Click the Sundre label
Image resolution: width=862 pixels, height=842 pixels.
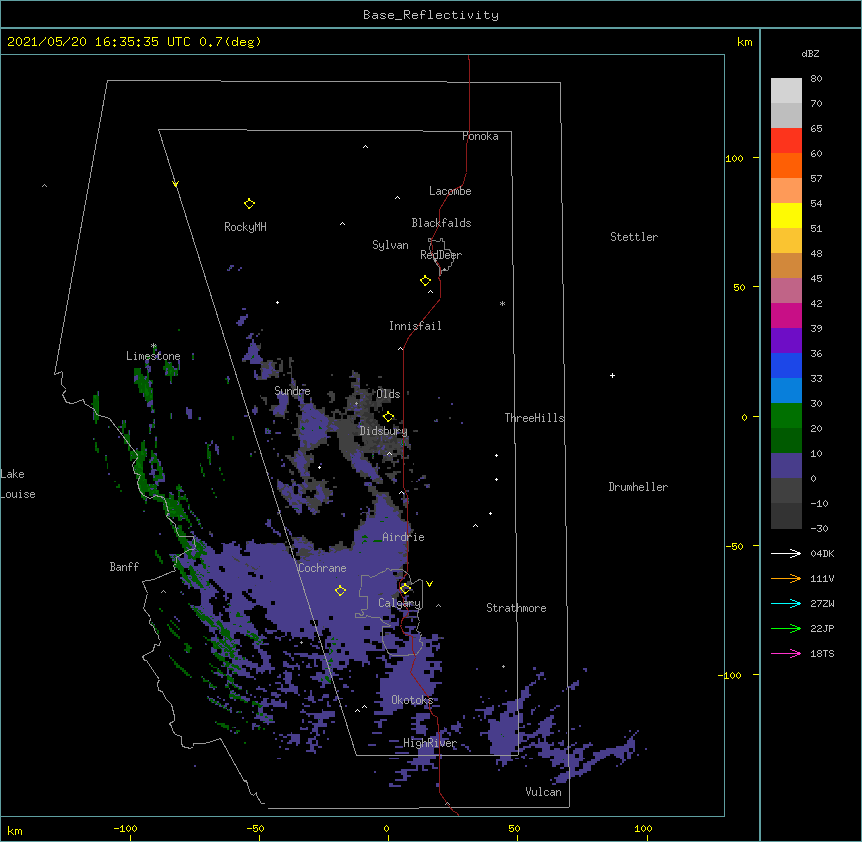pyautogui.click(x=292, y=391)
